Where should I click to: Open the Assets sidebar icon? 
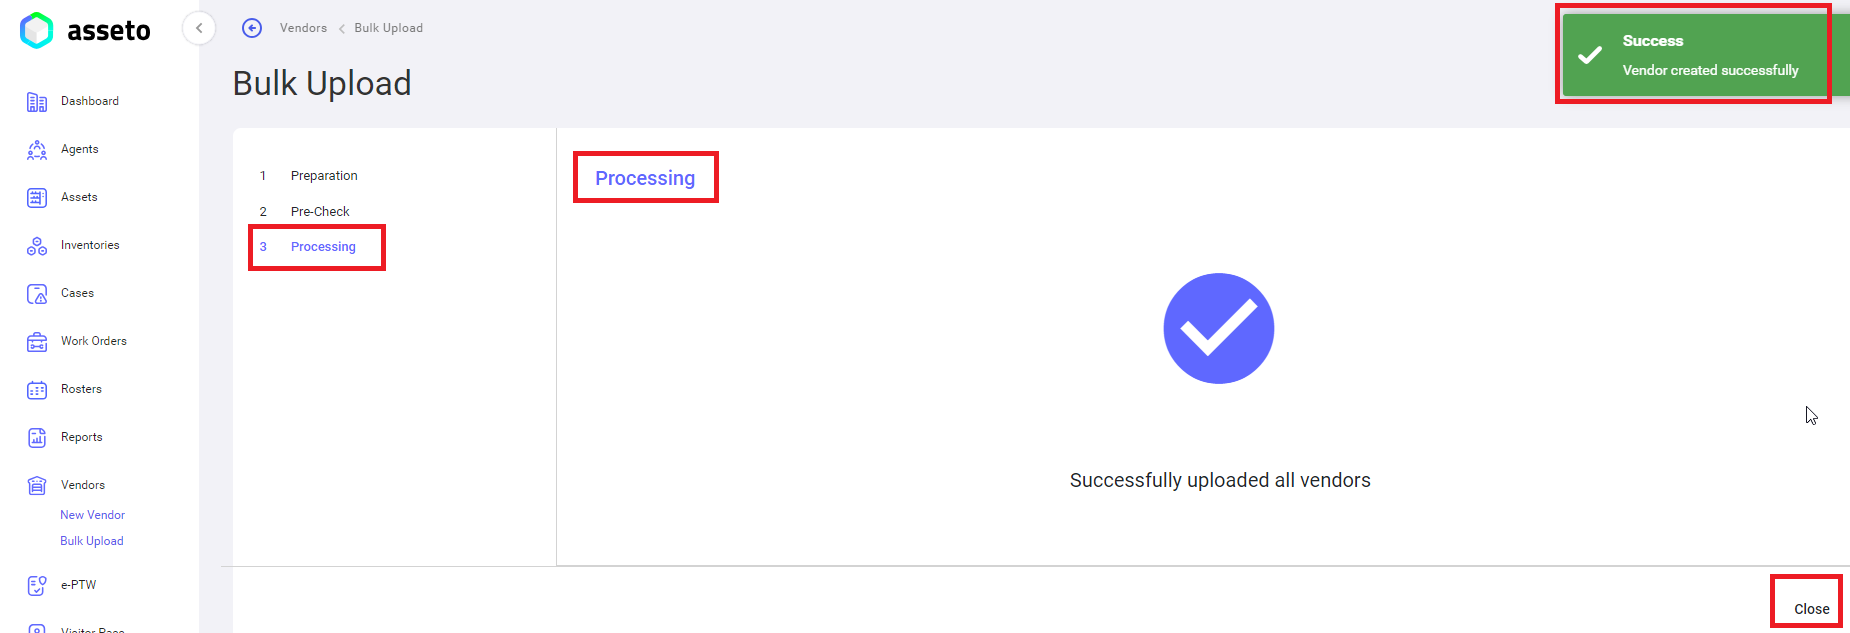pyautogui.click(x=37, y=198)
